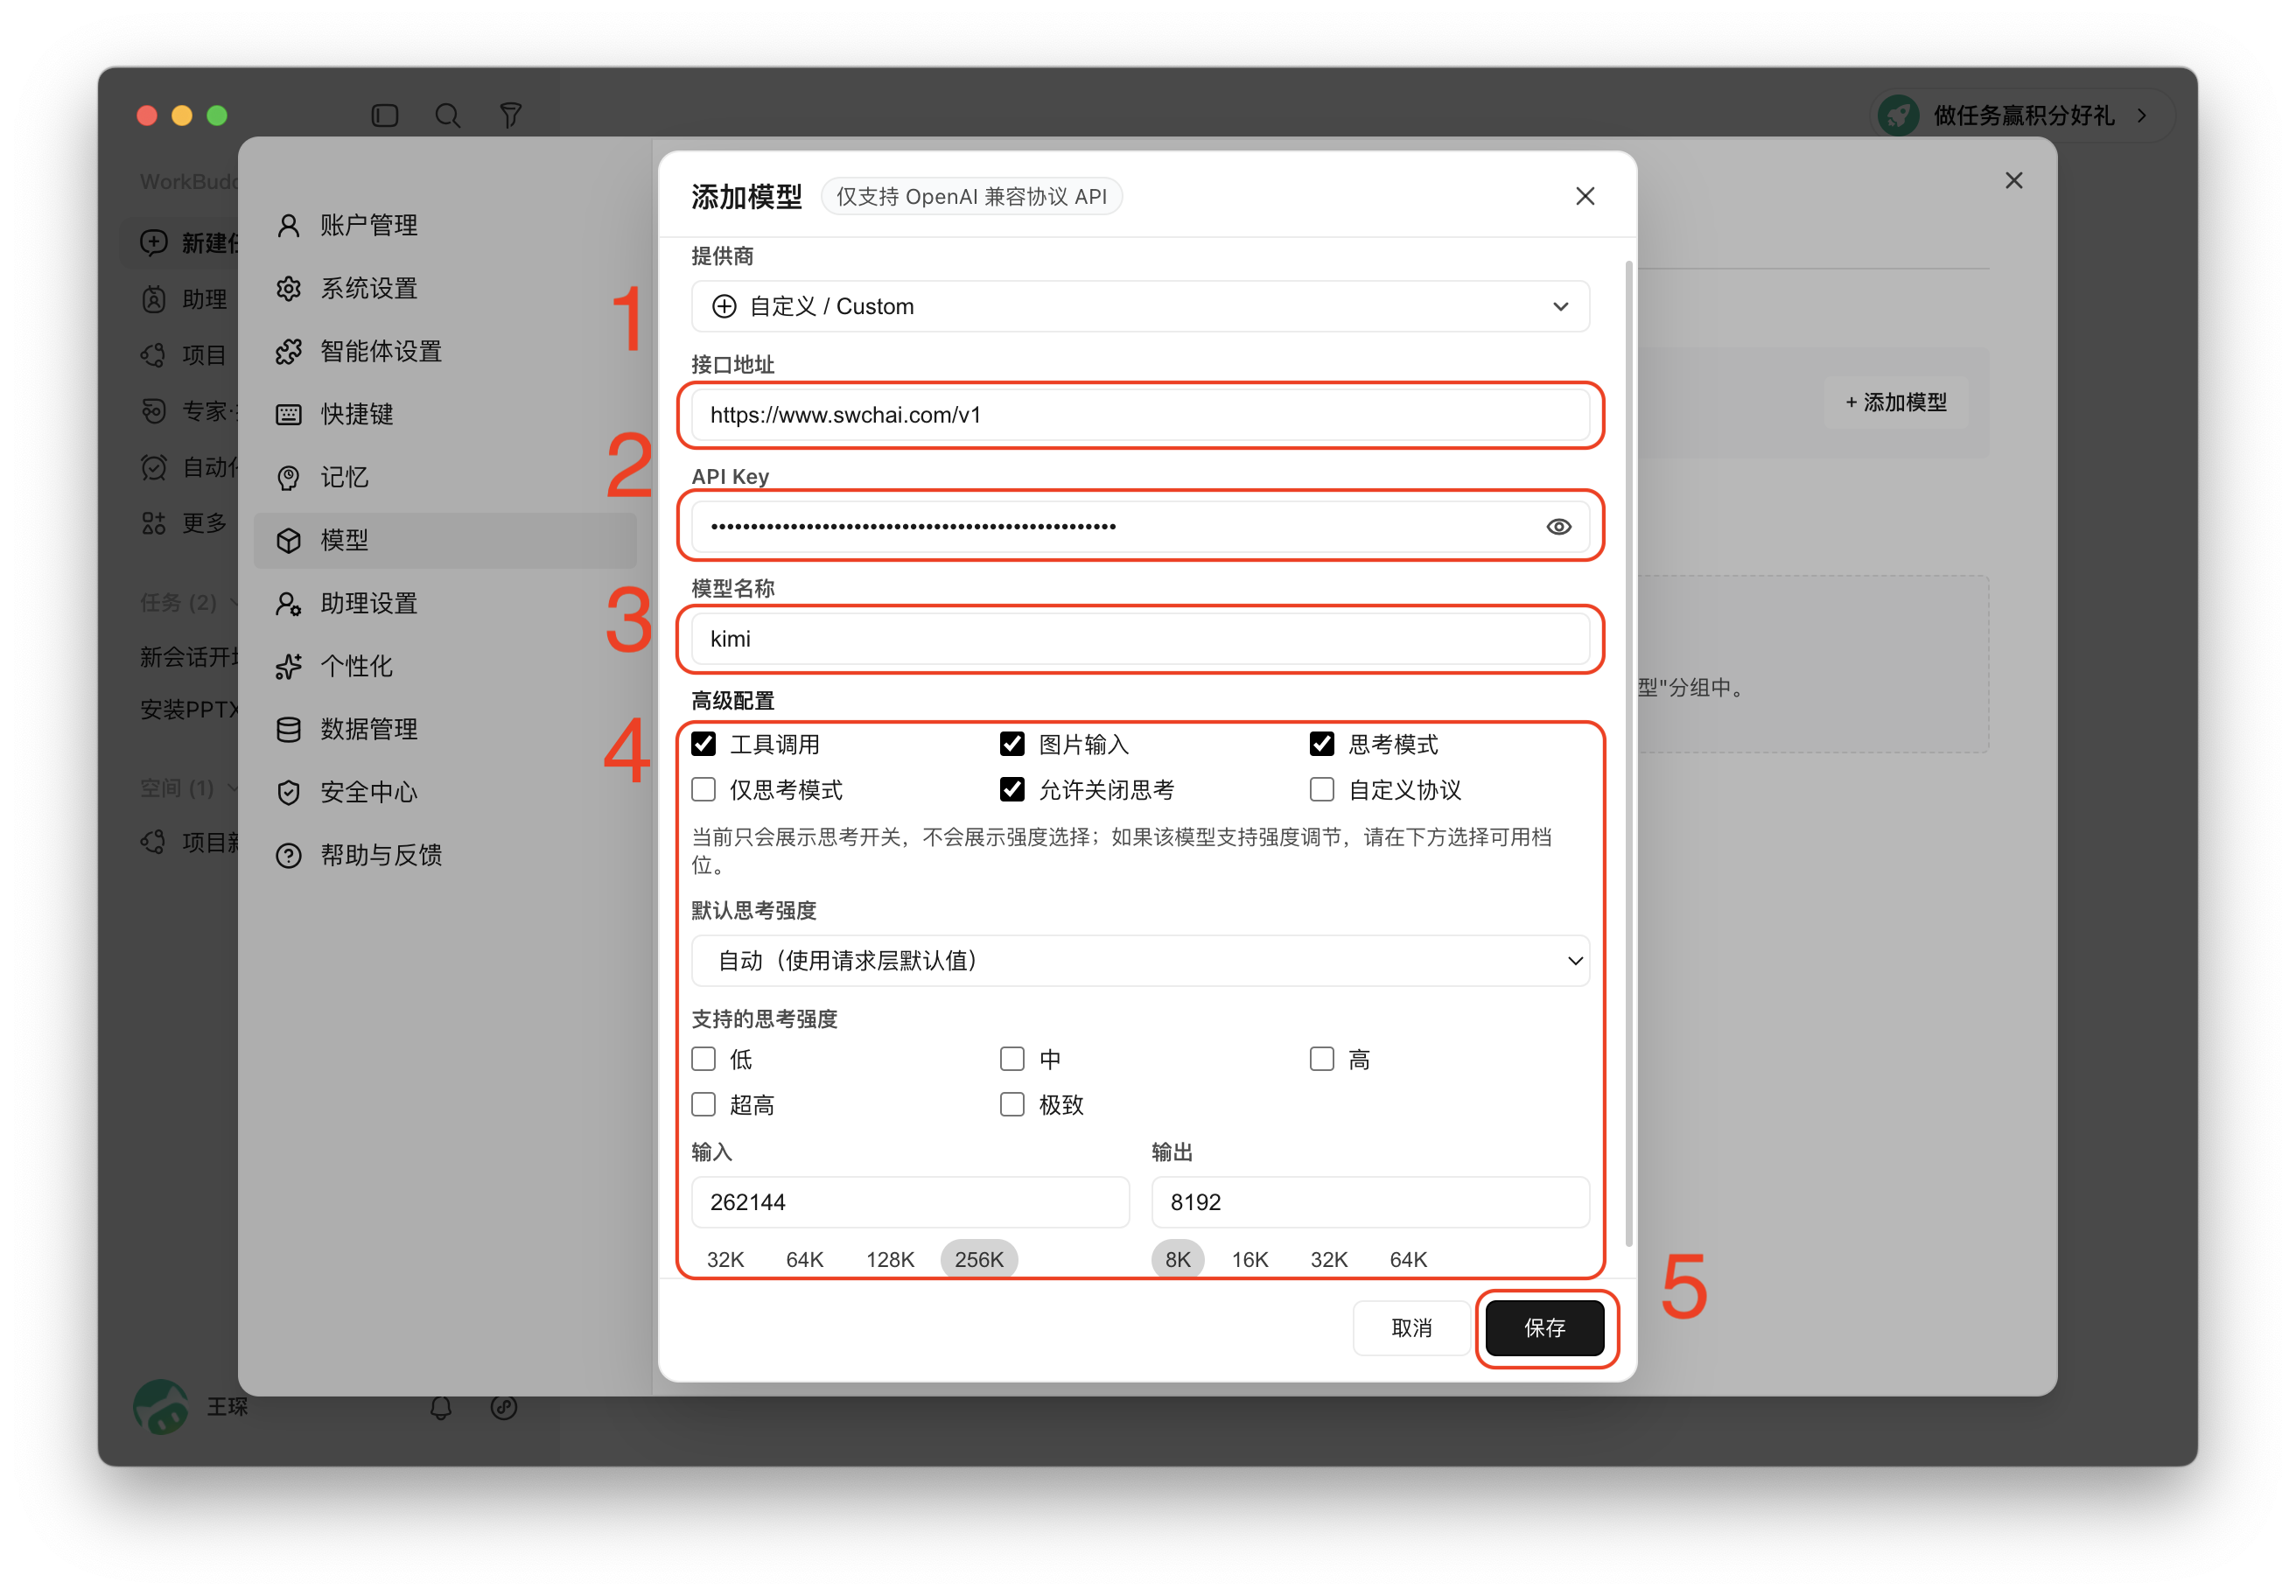Click the 数据管理 database icon

point(288,729)
